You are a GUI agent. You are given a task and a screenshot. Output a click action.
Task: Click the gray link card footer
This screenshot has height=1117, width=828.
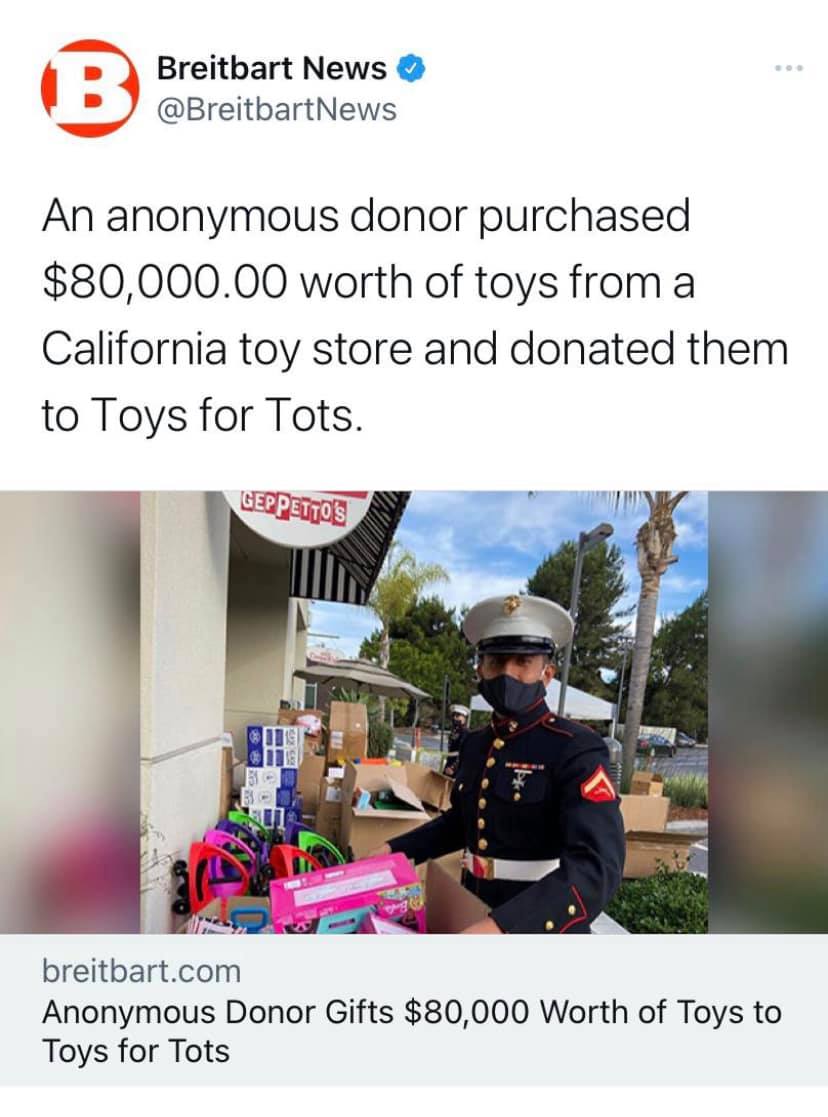(x=414, y=1009)
